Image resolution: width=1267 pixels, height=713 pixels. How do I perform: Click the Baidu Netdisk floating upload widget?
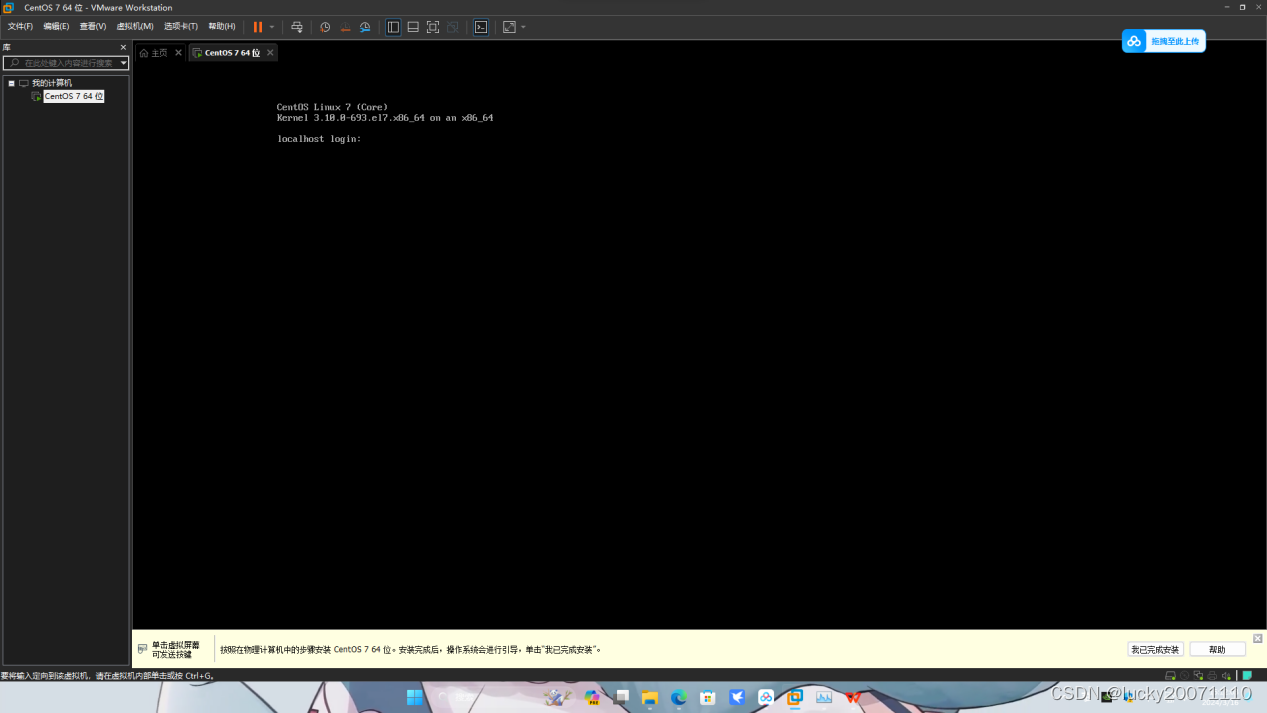coord(1164,41)
